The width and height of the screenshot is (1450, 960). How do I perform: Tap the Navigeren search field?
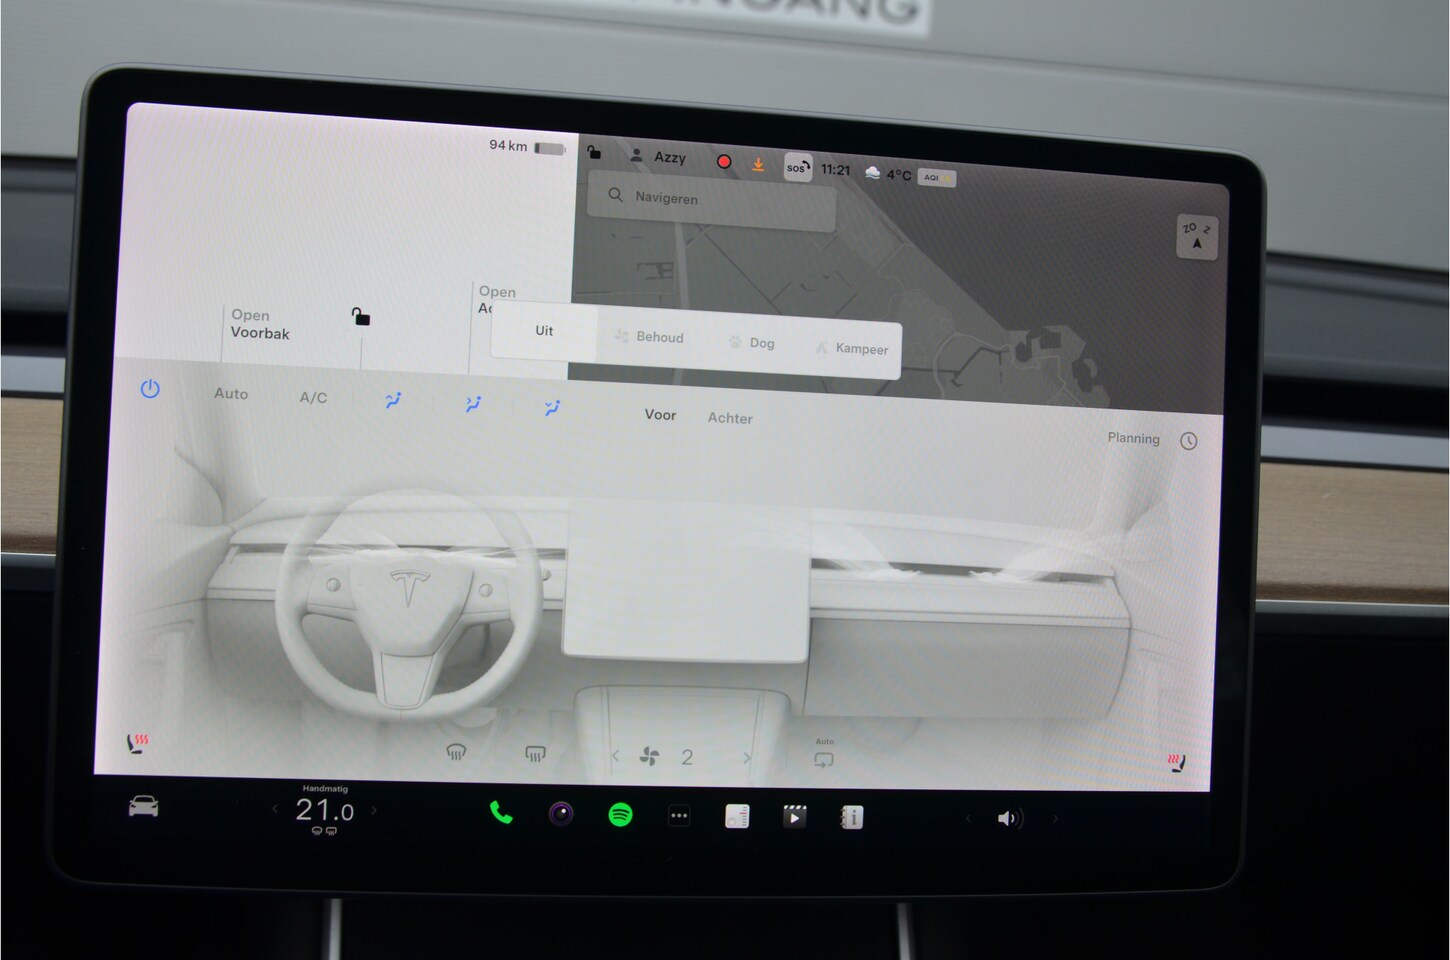(712, 198)
